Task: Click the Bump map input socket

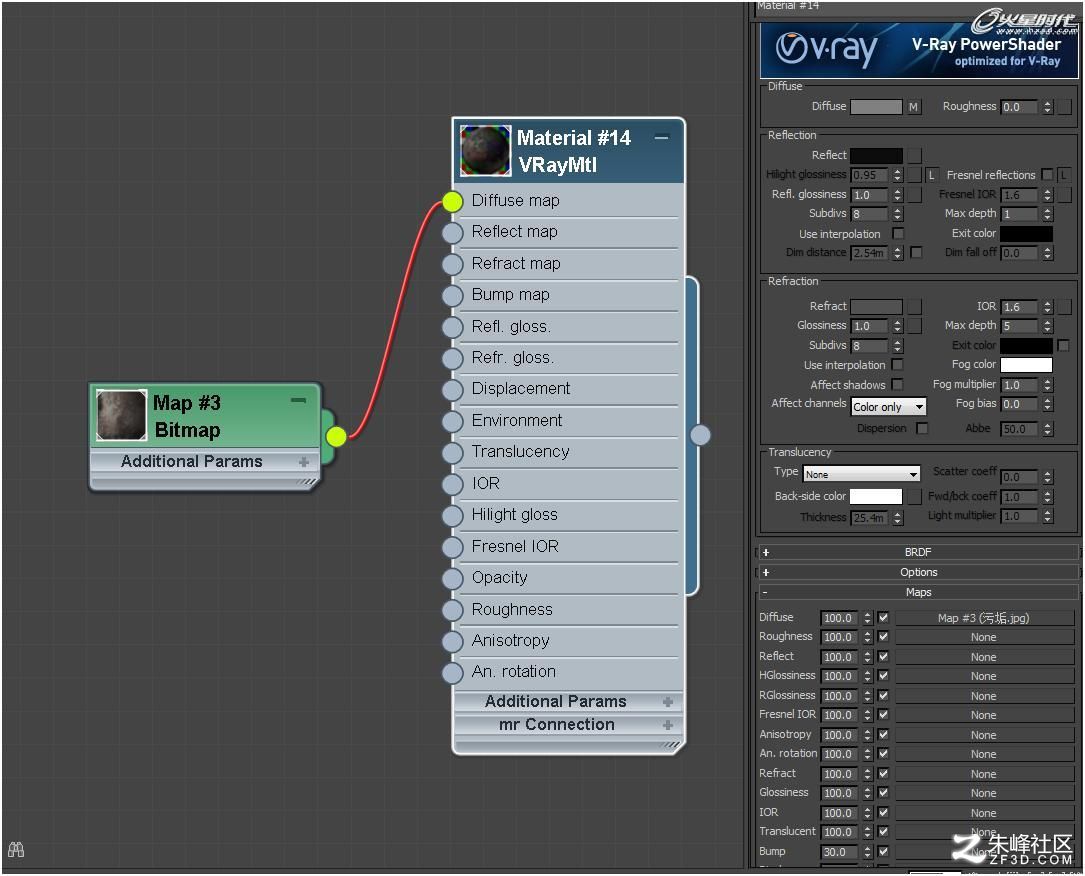Action: 453,295
